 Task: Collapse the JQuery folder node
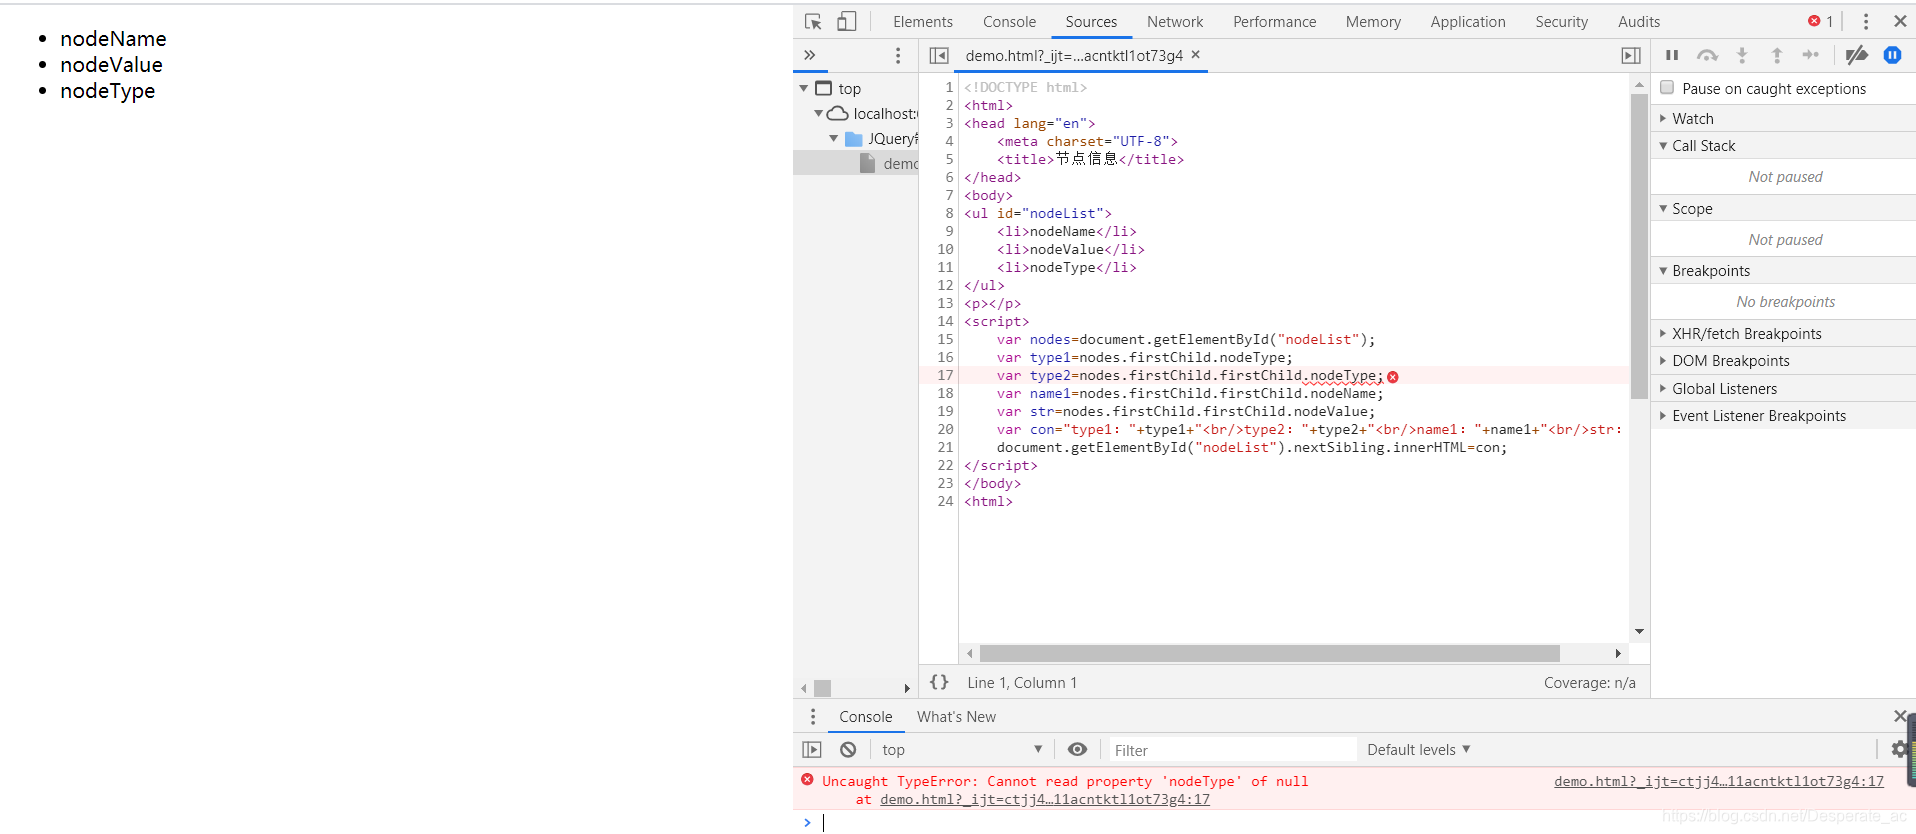click(834, 139)
